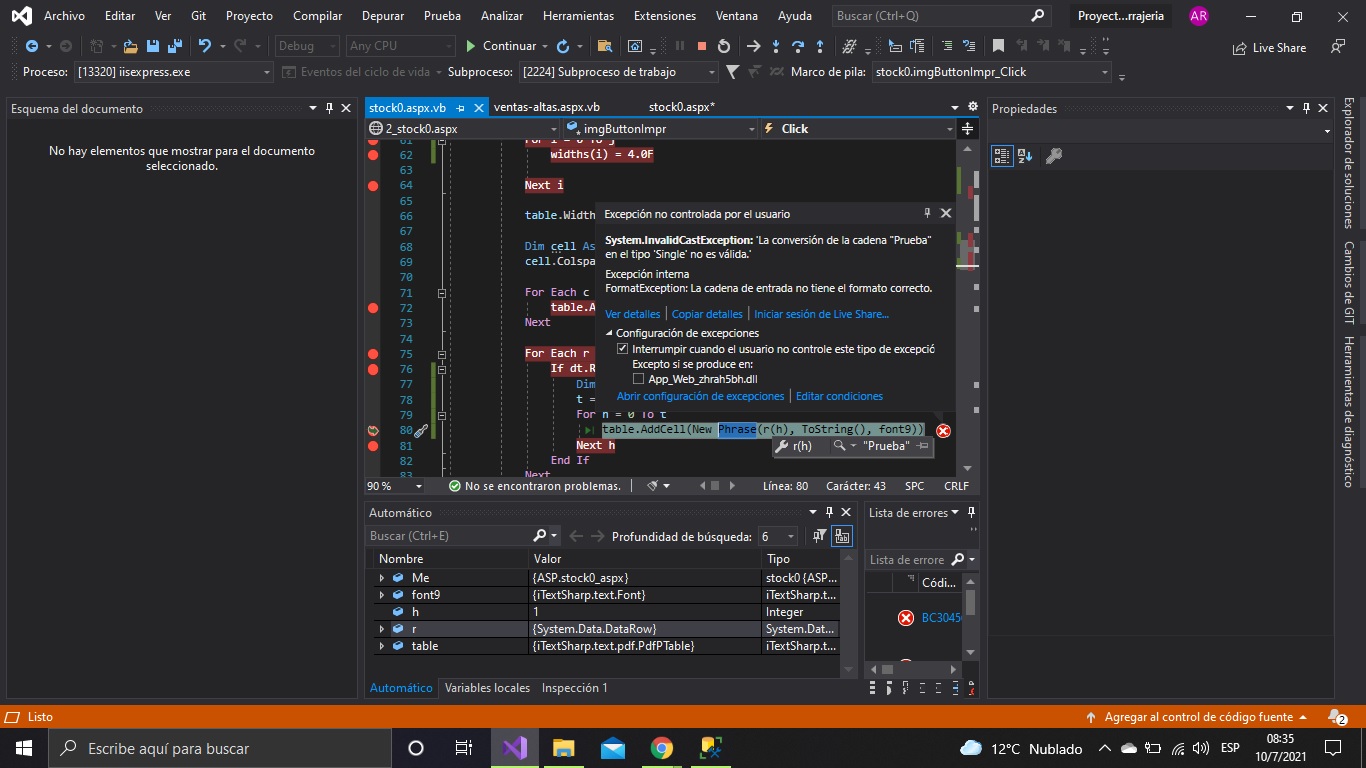Viewport: 1366px width, 768px height.
Task: Toggle breakpoint on line 76
Action: 373,370
